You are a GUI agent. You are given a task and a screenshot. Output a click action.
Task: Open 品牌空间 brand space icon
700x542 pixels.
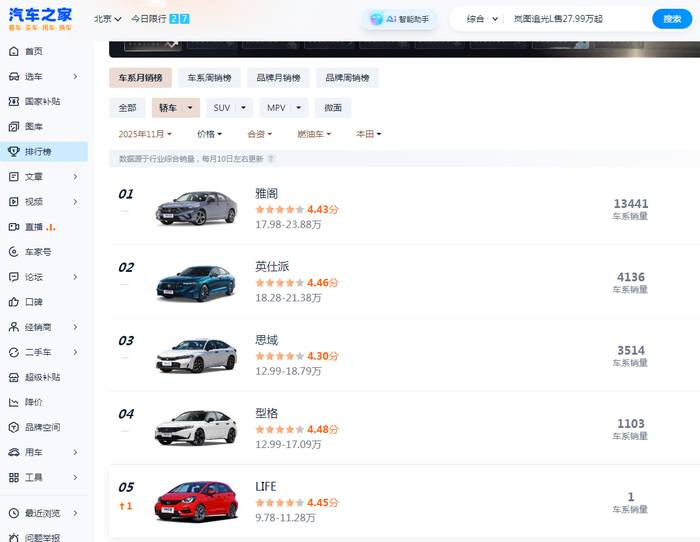(14, 427)
